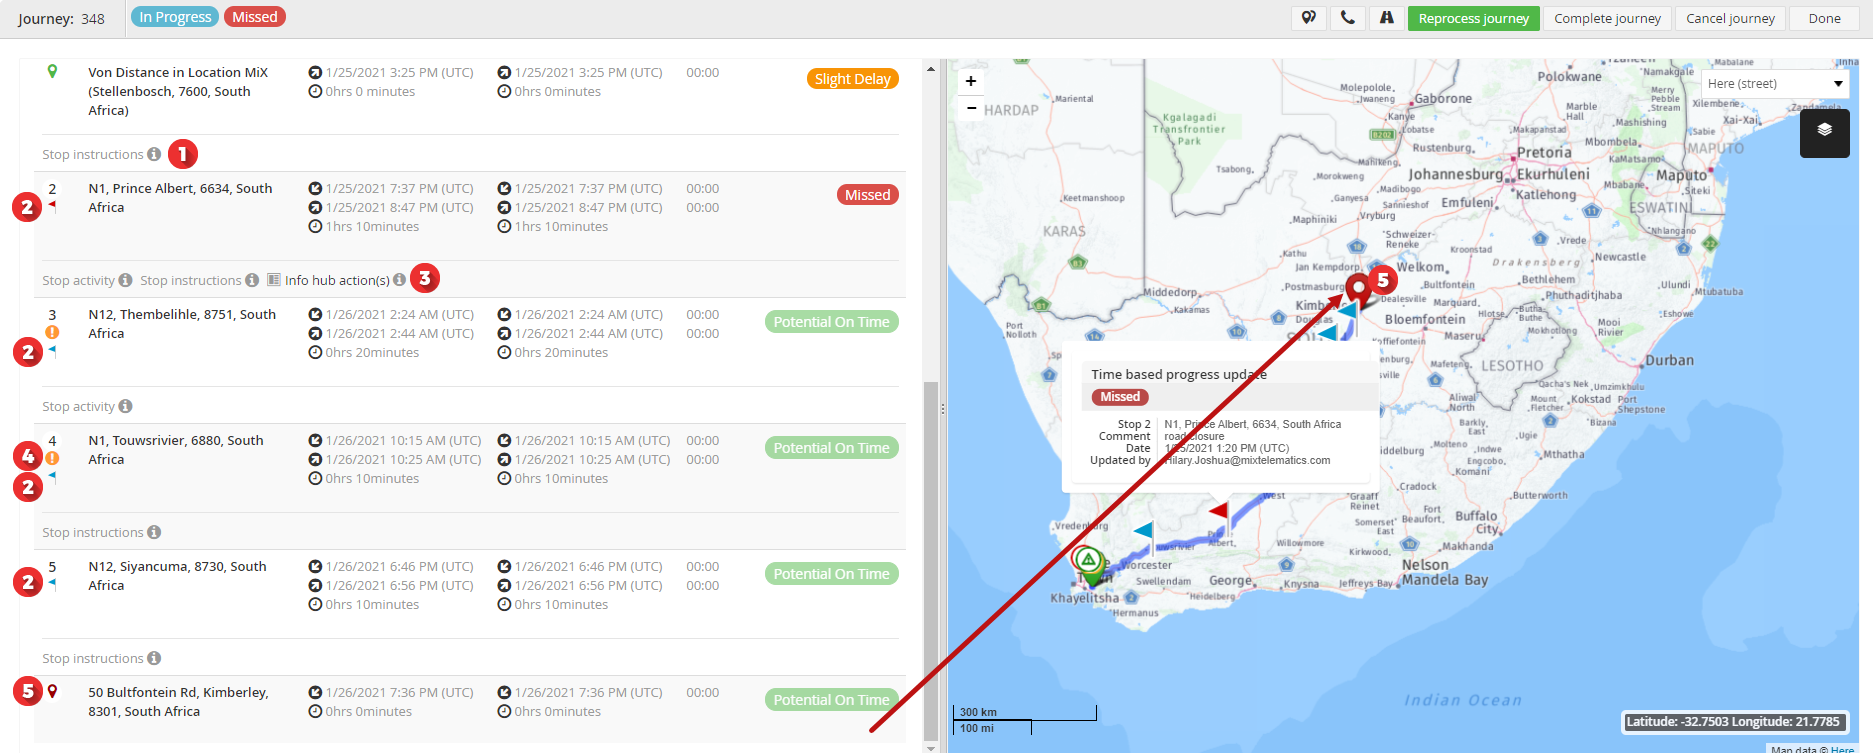Screen dimensions: 1873x753
Task: Click the Done button
Action: (1824, 18)
